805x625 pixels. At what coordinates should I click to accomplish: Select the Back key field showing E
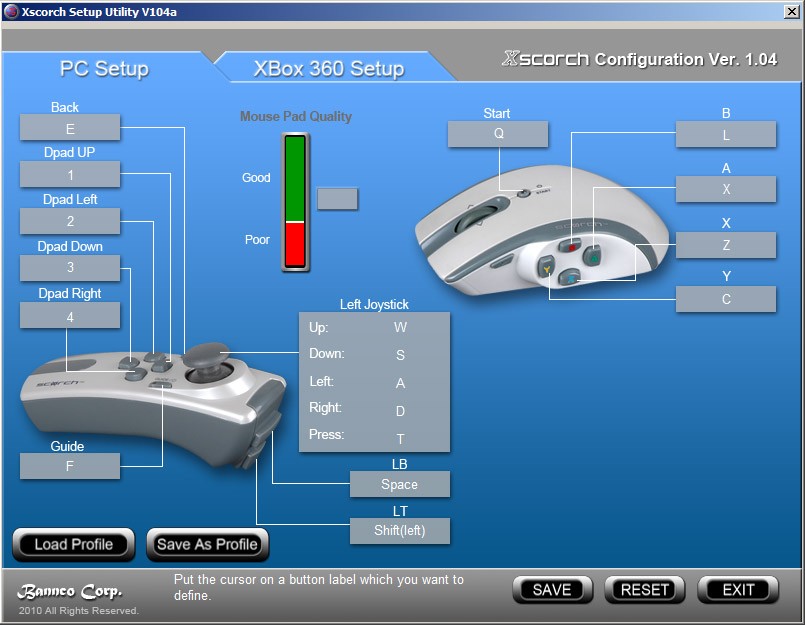[x=70, y=127]
